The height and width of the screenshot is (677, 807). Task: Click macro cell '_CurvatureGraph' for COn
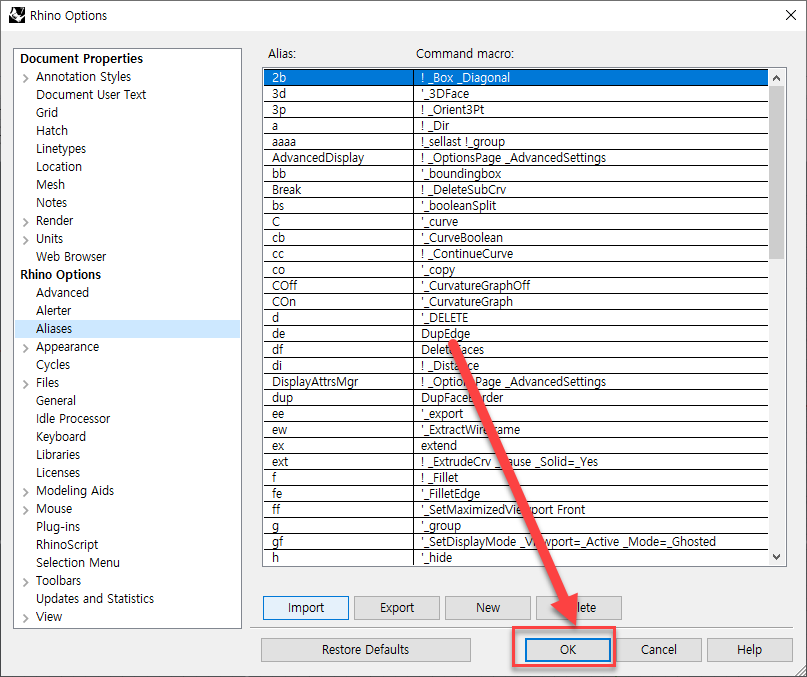[x=591, y=301]
